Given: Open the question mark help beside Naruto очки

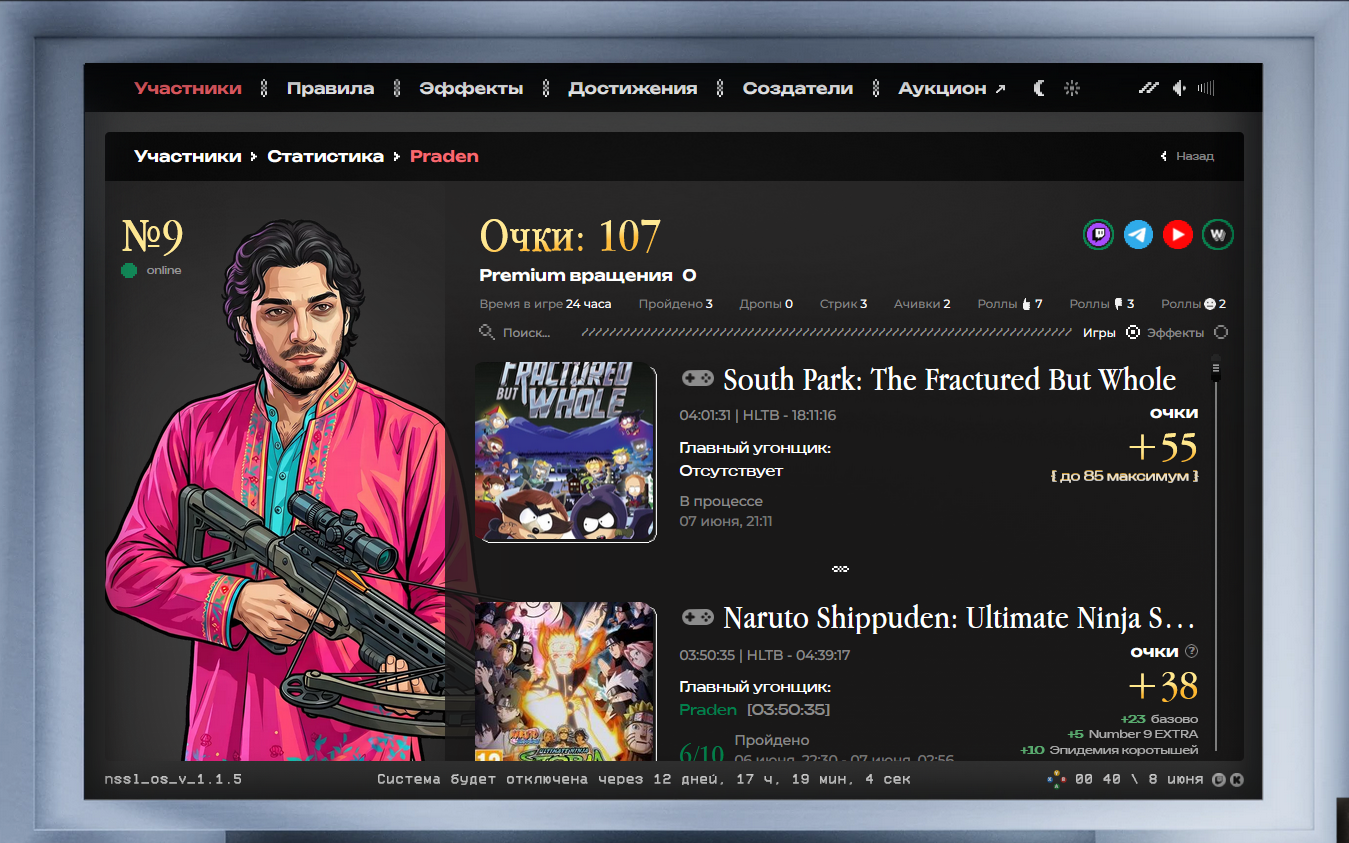Looking at the screenshot, I should 1191,651.
